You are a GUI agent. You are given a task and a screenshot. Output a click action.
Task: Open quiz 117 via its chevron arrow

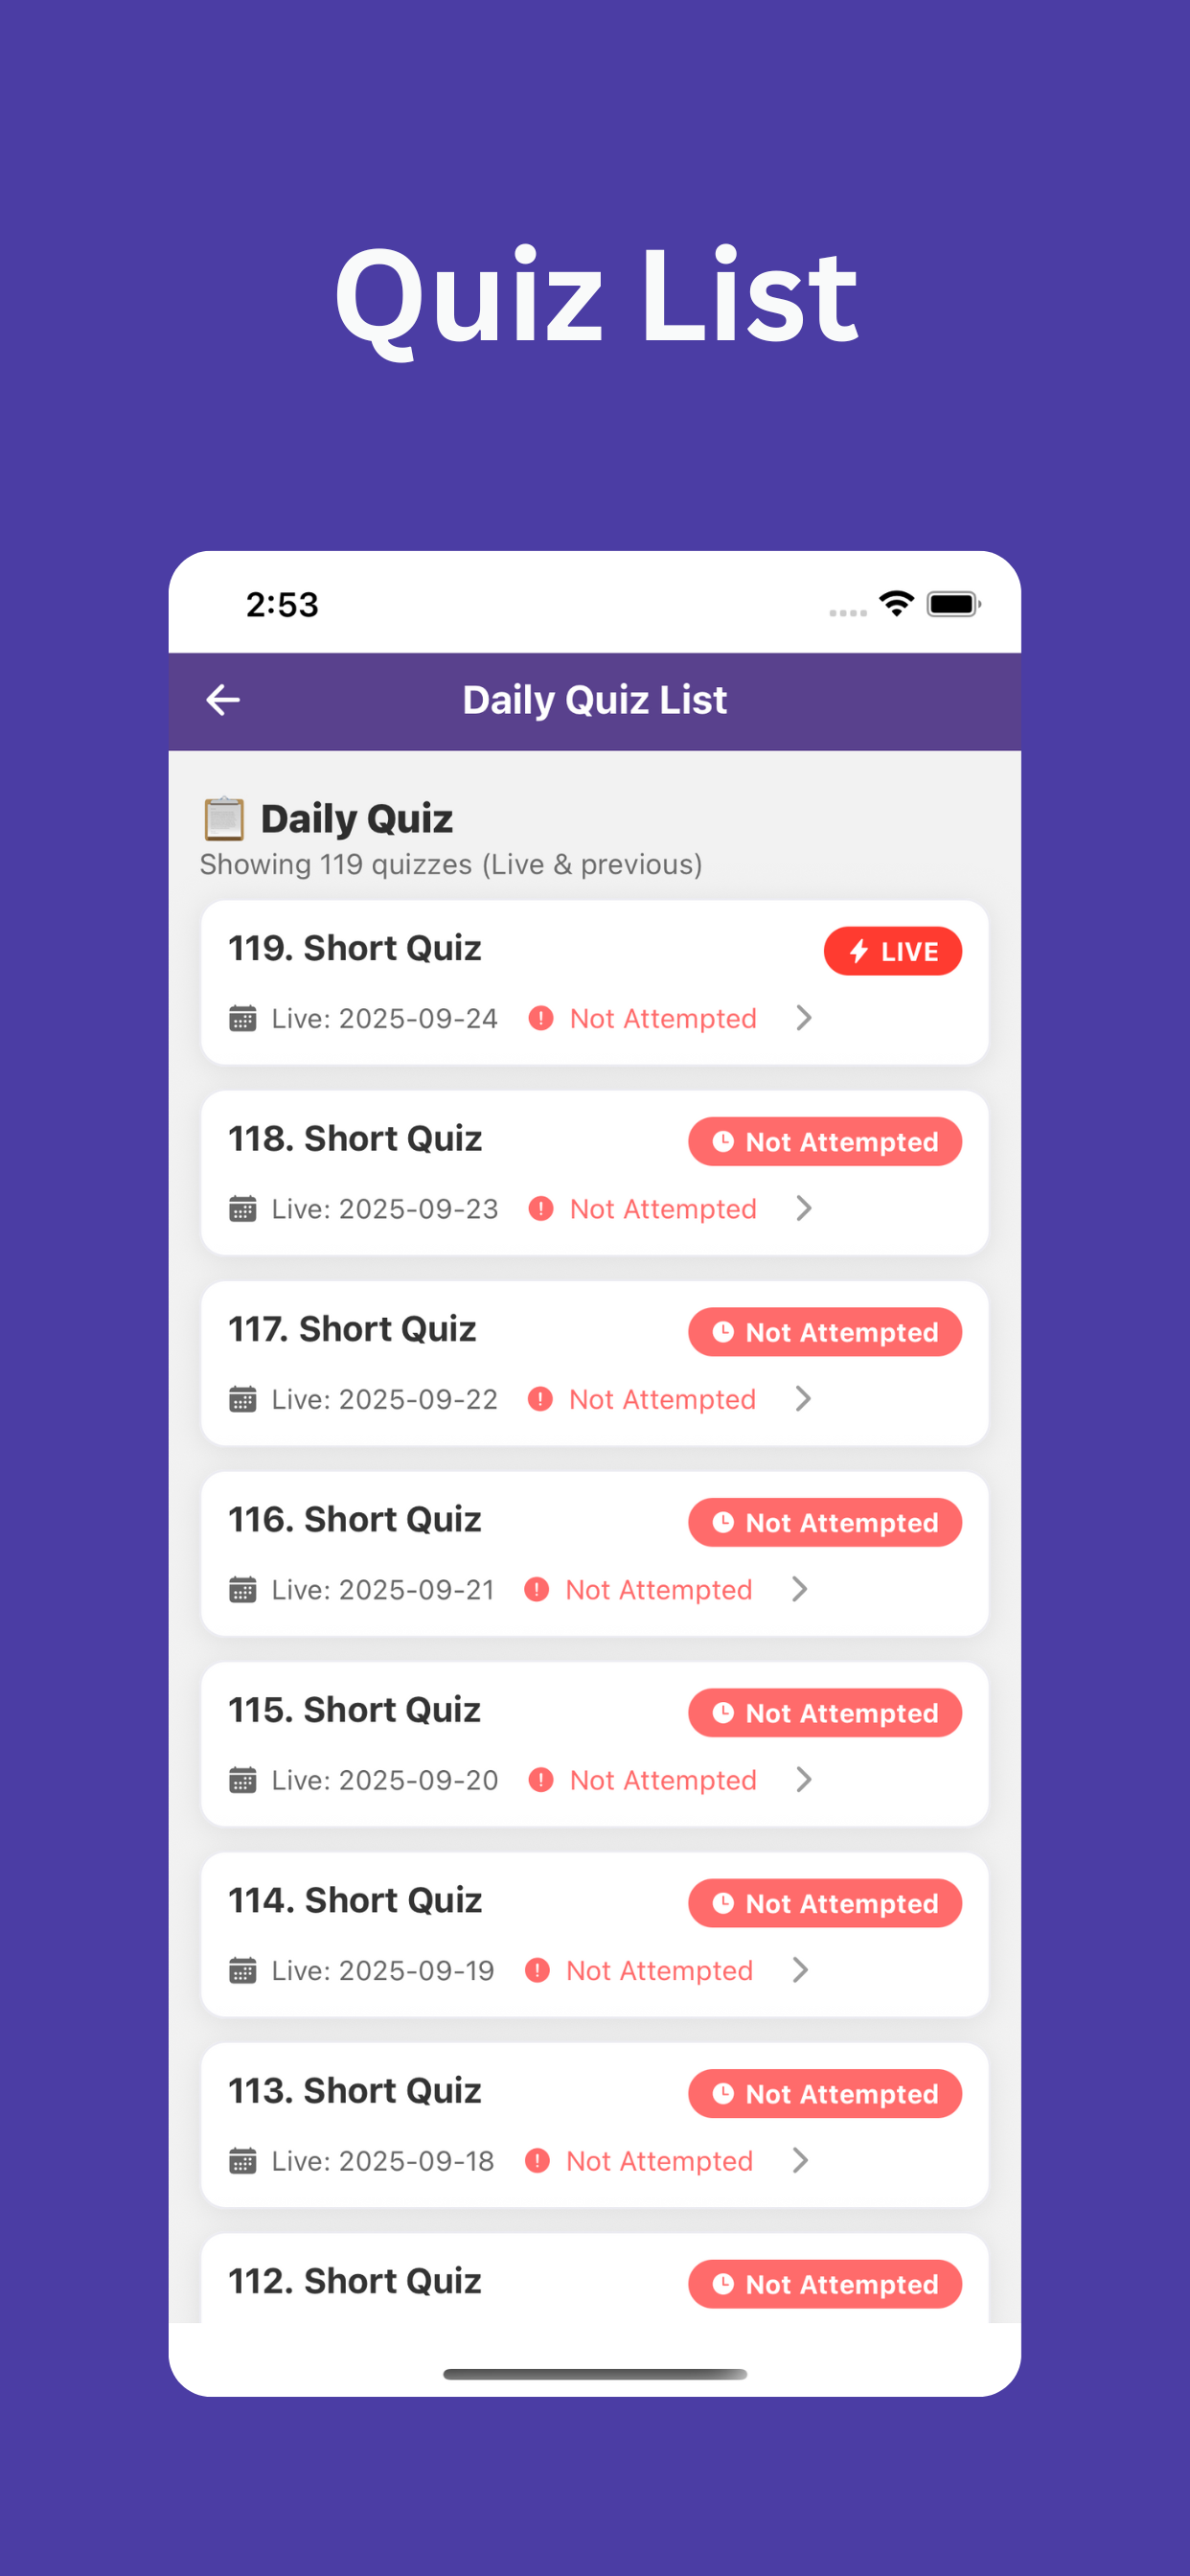click(x=803, y=1399)
